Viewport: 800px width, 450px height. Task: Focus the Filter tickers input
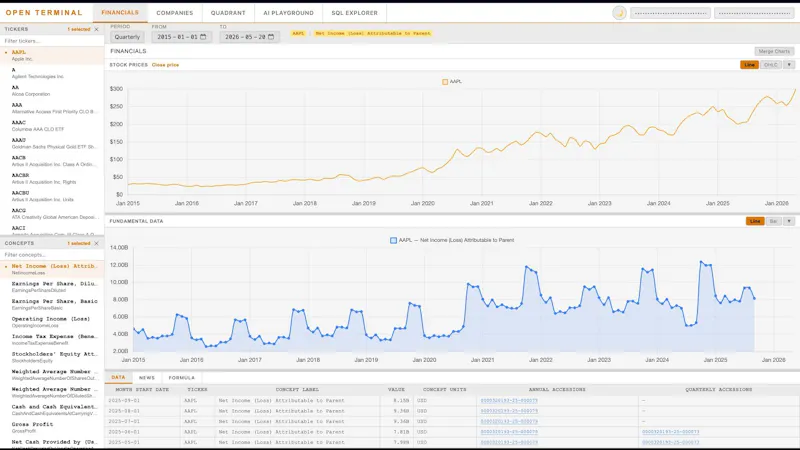[x=52, y=41]
